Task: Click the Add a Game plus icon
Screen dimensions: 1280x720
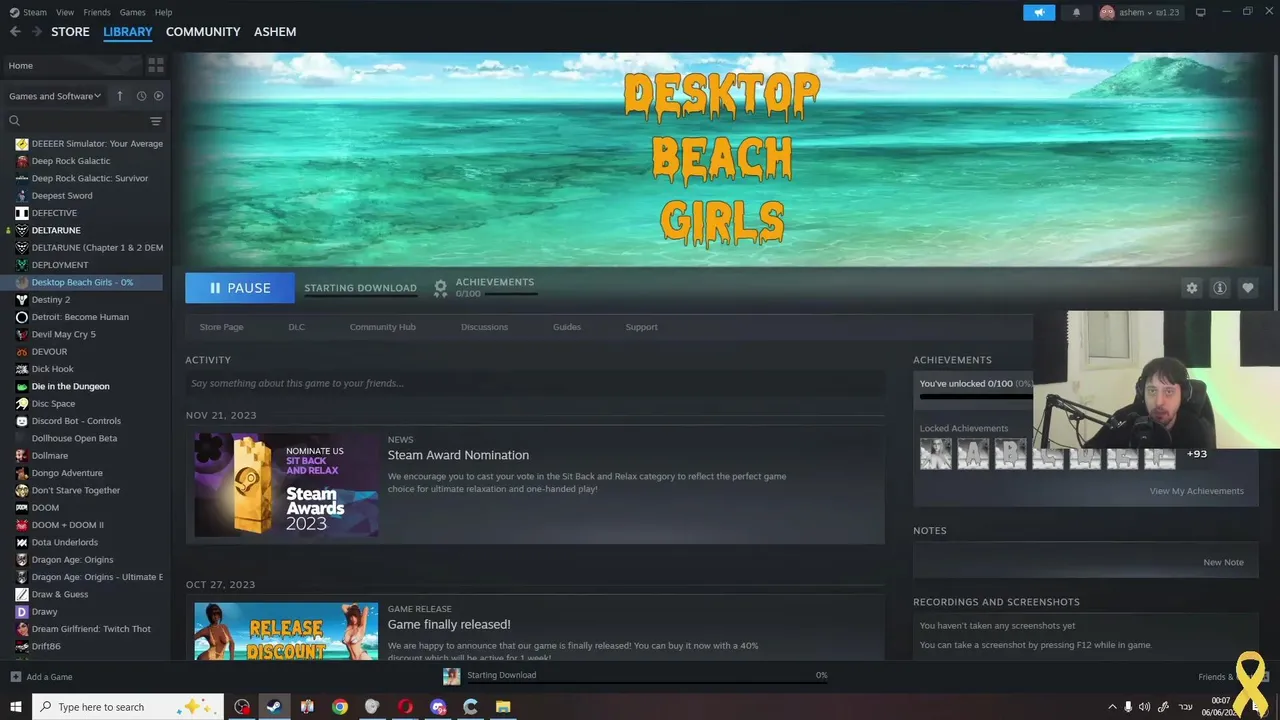Action: click(x=15, y=677)
